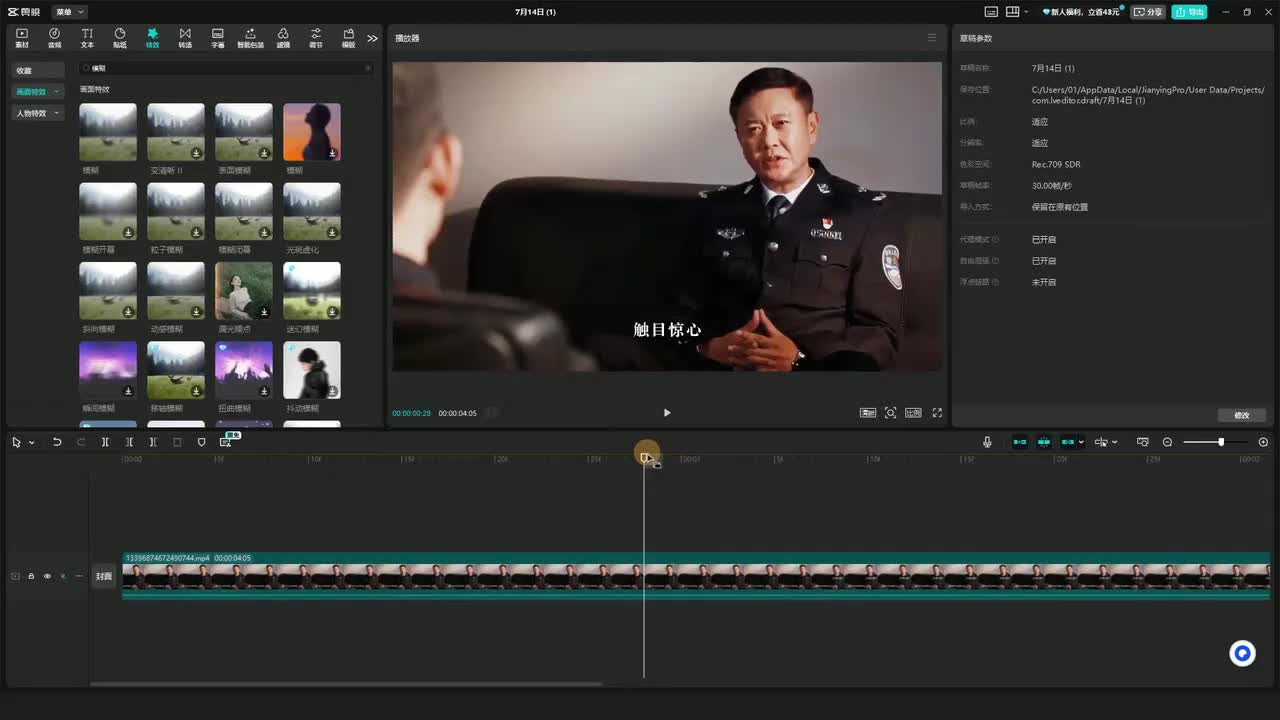This screenshot has height=720, width=1280.
Task: Enter fullscreen preview
Action: tap(937, 412)
